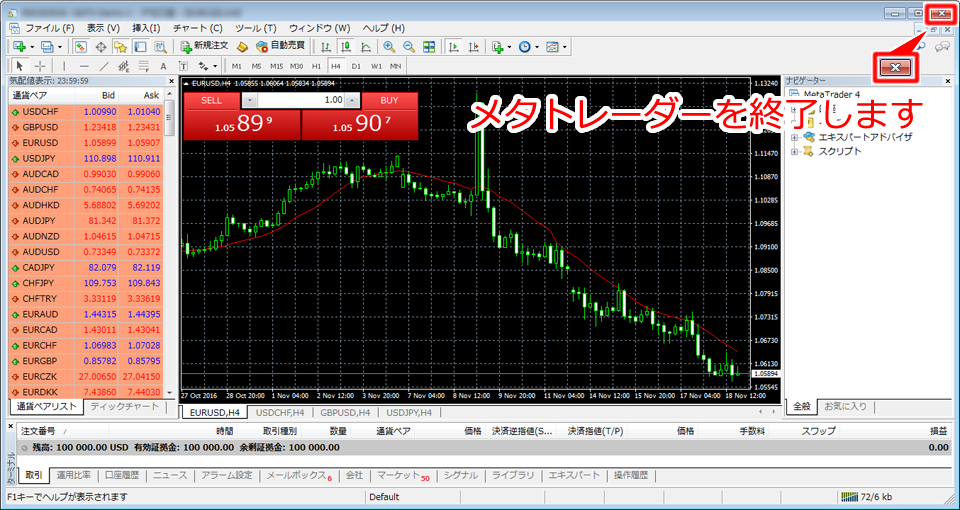Open the Indicators dropdown arrow
960x510 pixels.
coord(509,47)
